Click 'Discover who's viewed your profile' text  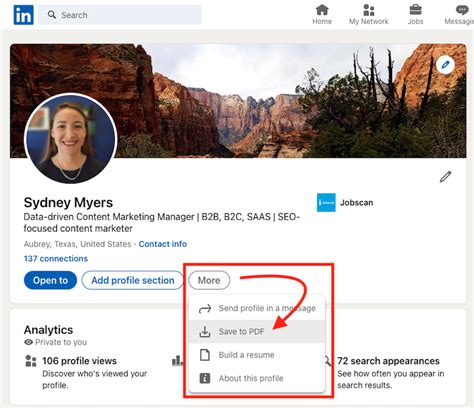[95, 379]
